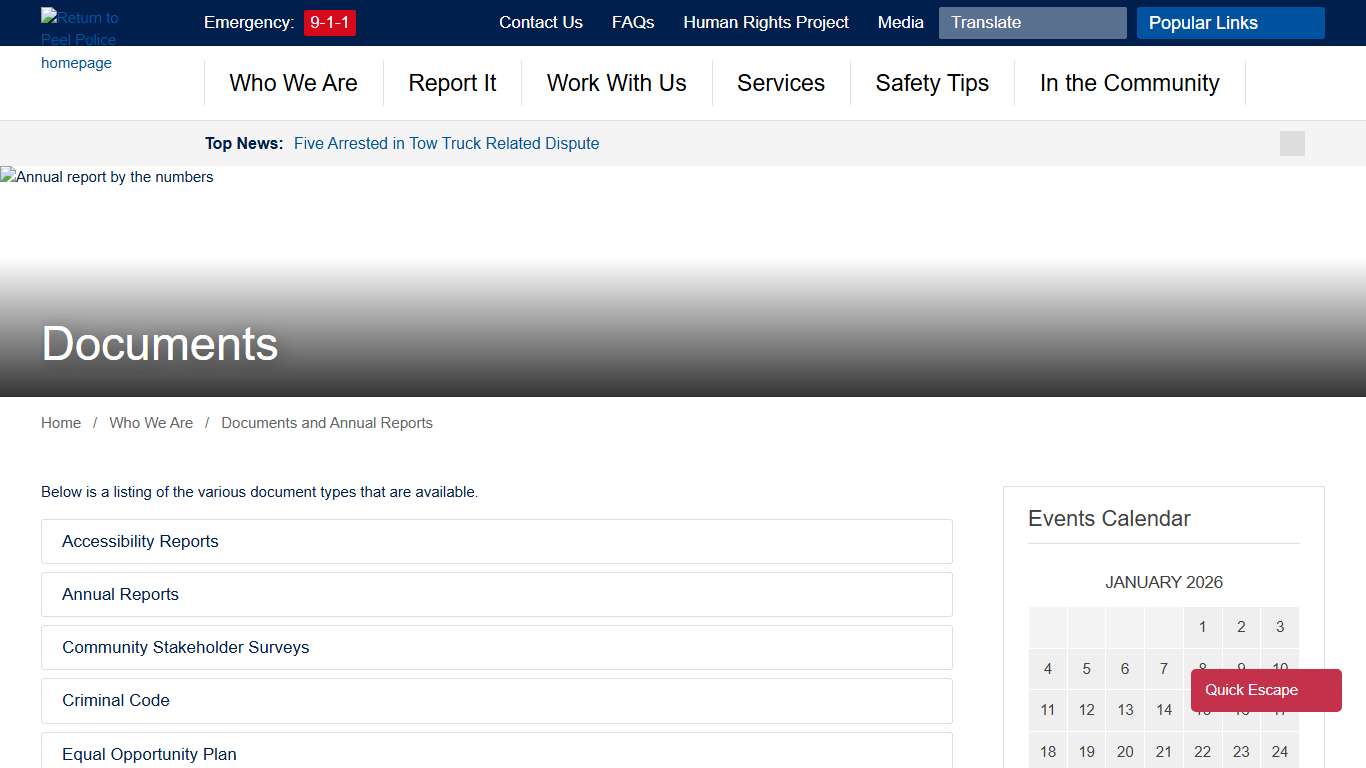Viewport: 1366px width, 768px height.
Task: Click the Peel Police homepage logo
Action: point(79,40)
